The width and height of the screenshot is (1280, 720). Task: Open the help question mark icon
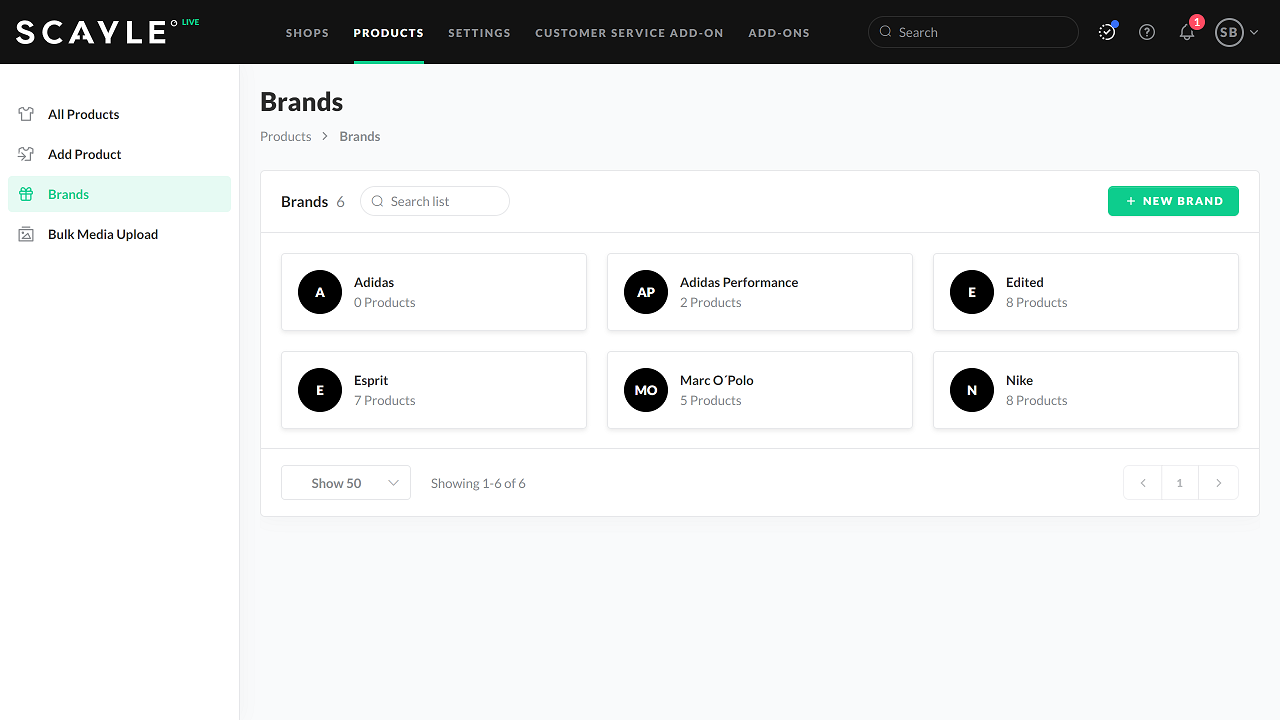(1147, 32)
